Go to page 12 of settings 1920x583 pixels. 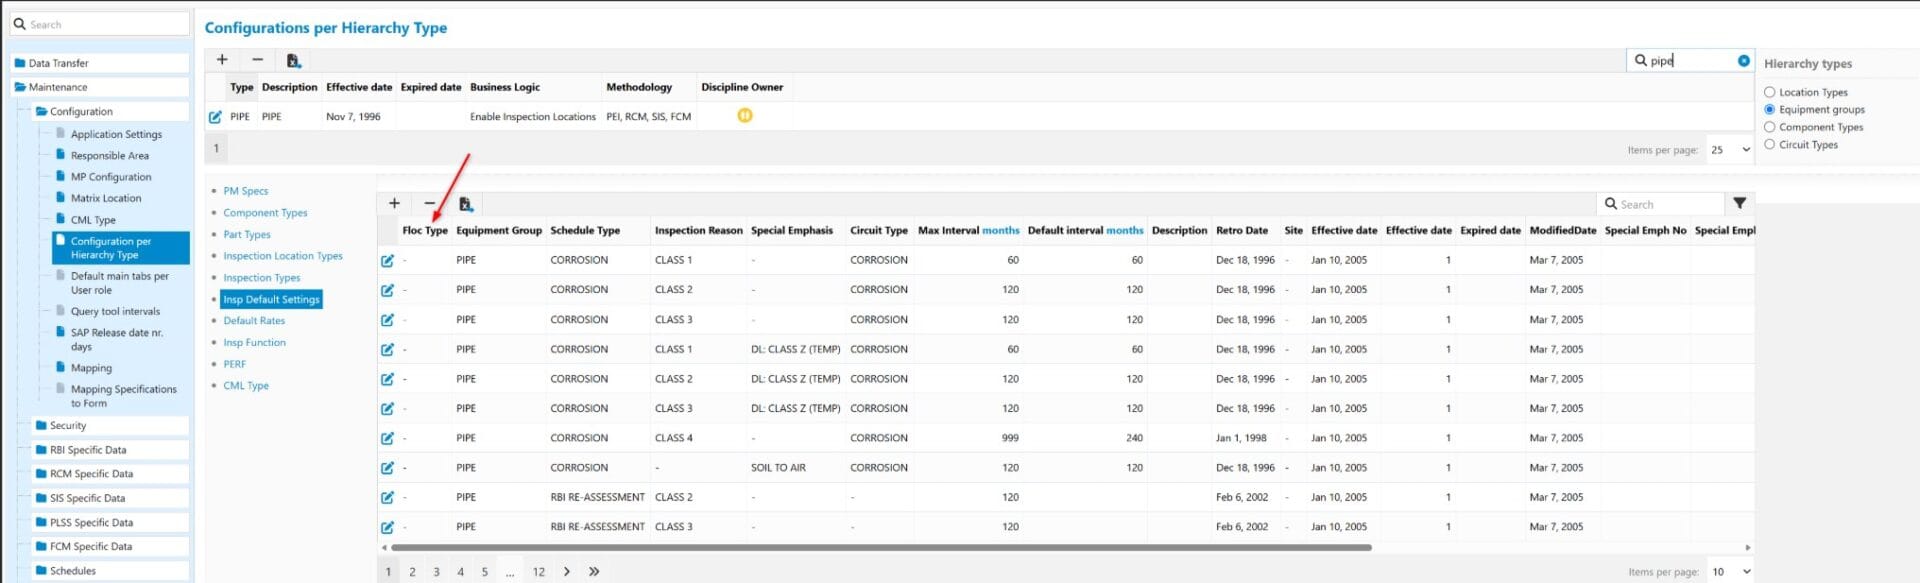[x=539, y=572]
